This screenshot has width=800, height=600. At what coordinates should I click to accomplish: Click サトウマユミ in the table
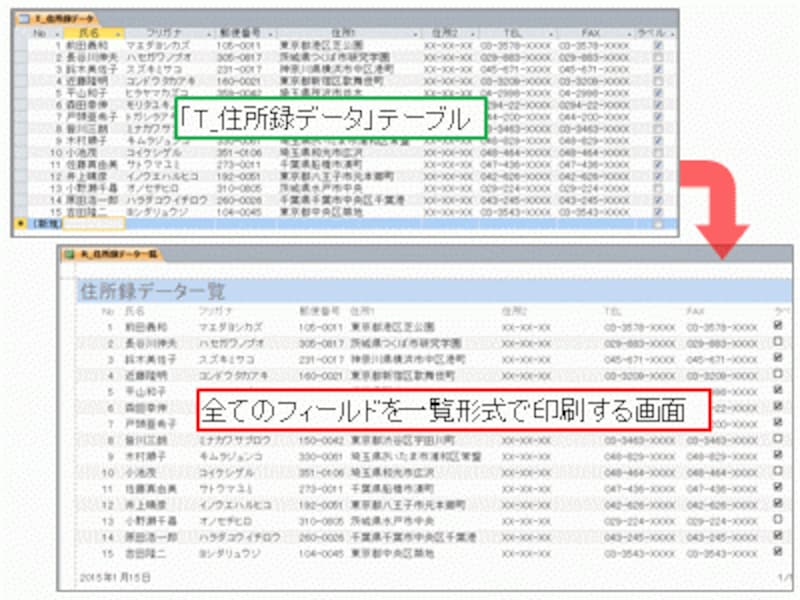154,164
